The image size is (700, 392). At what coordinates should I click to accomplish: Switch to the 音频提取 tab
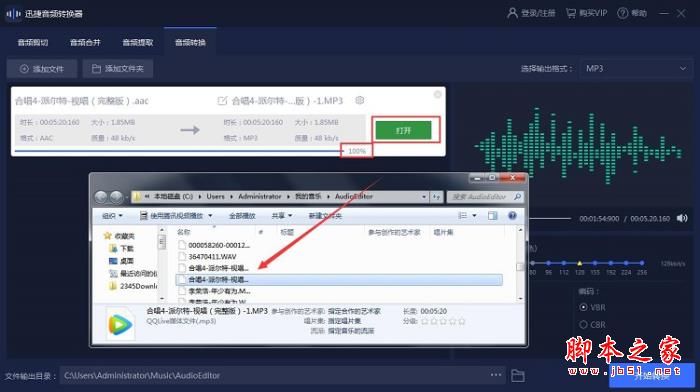138,42
